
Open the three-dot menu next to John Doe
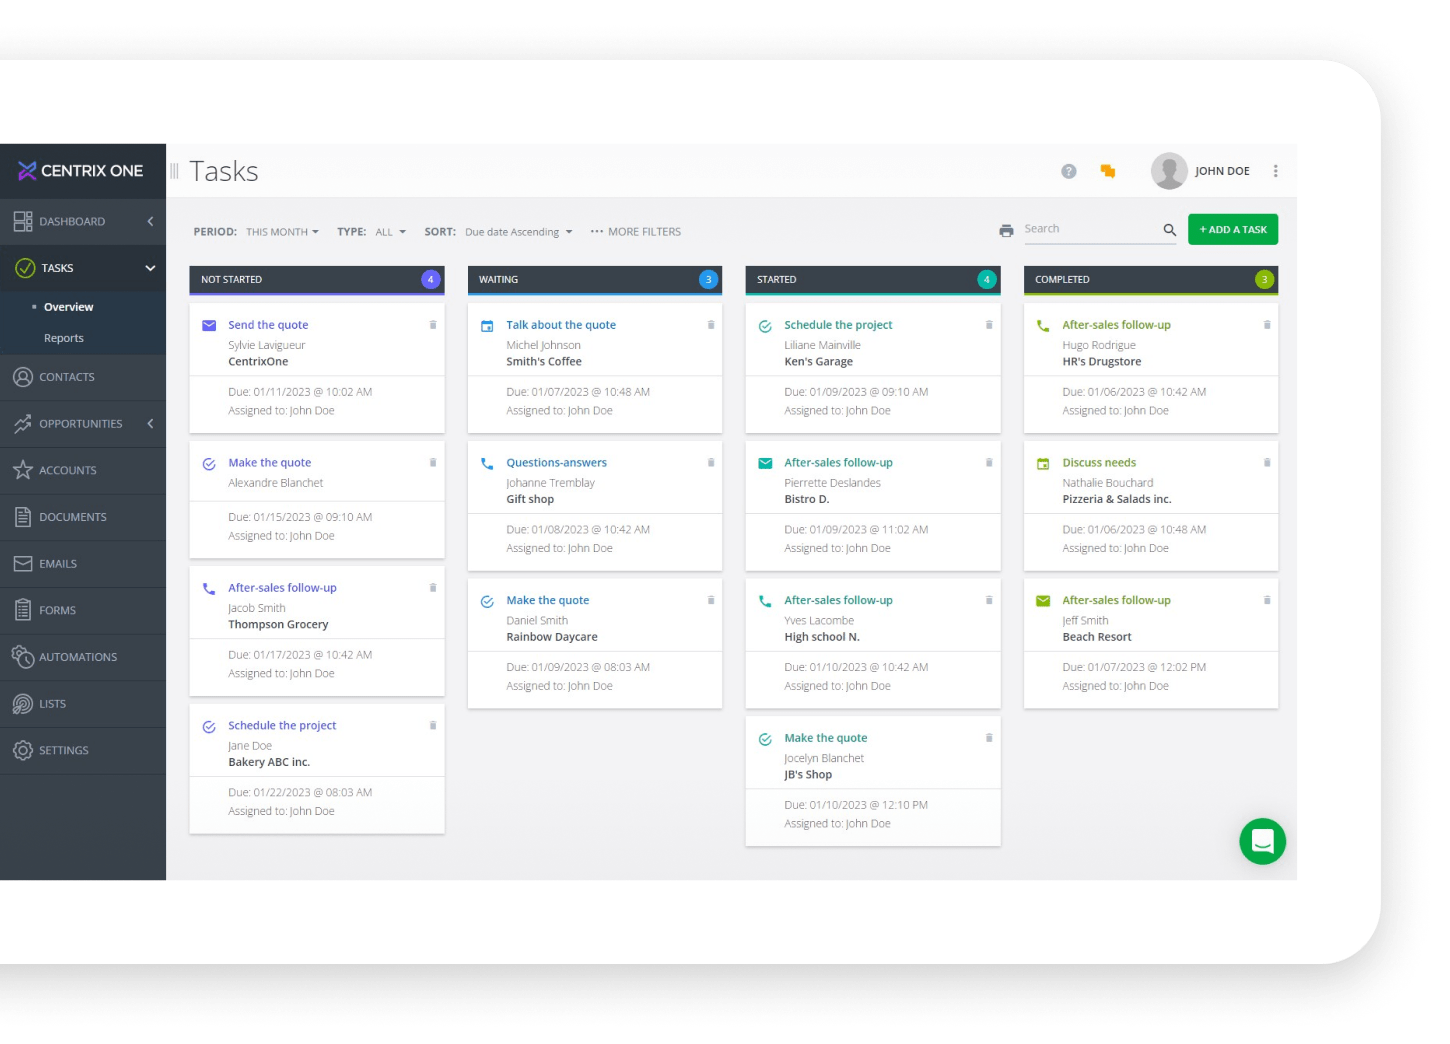coord(1275,171)
